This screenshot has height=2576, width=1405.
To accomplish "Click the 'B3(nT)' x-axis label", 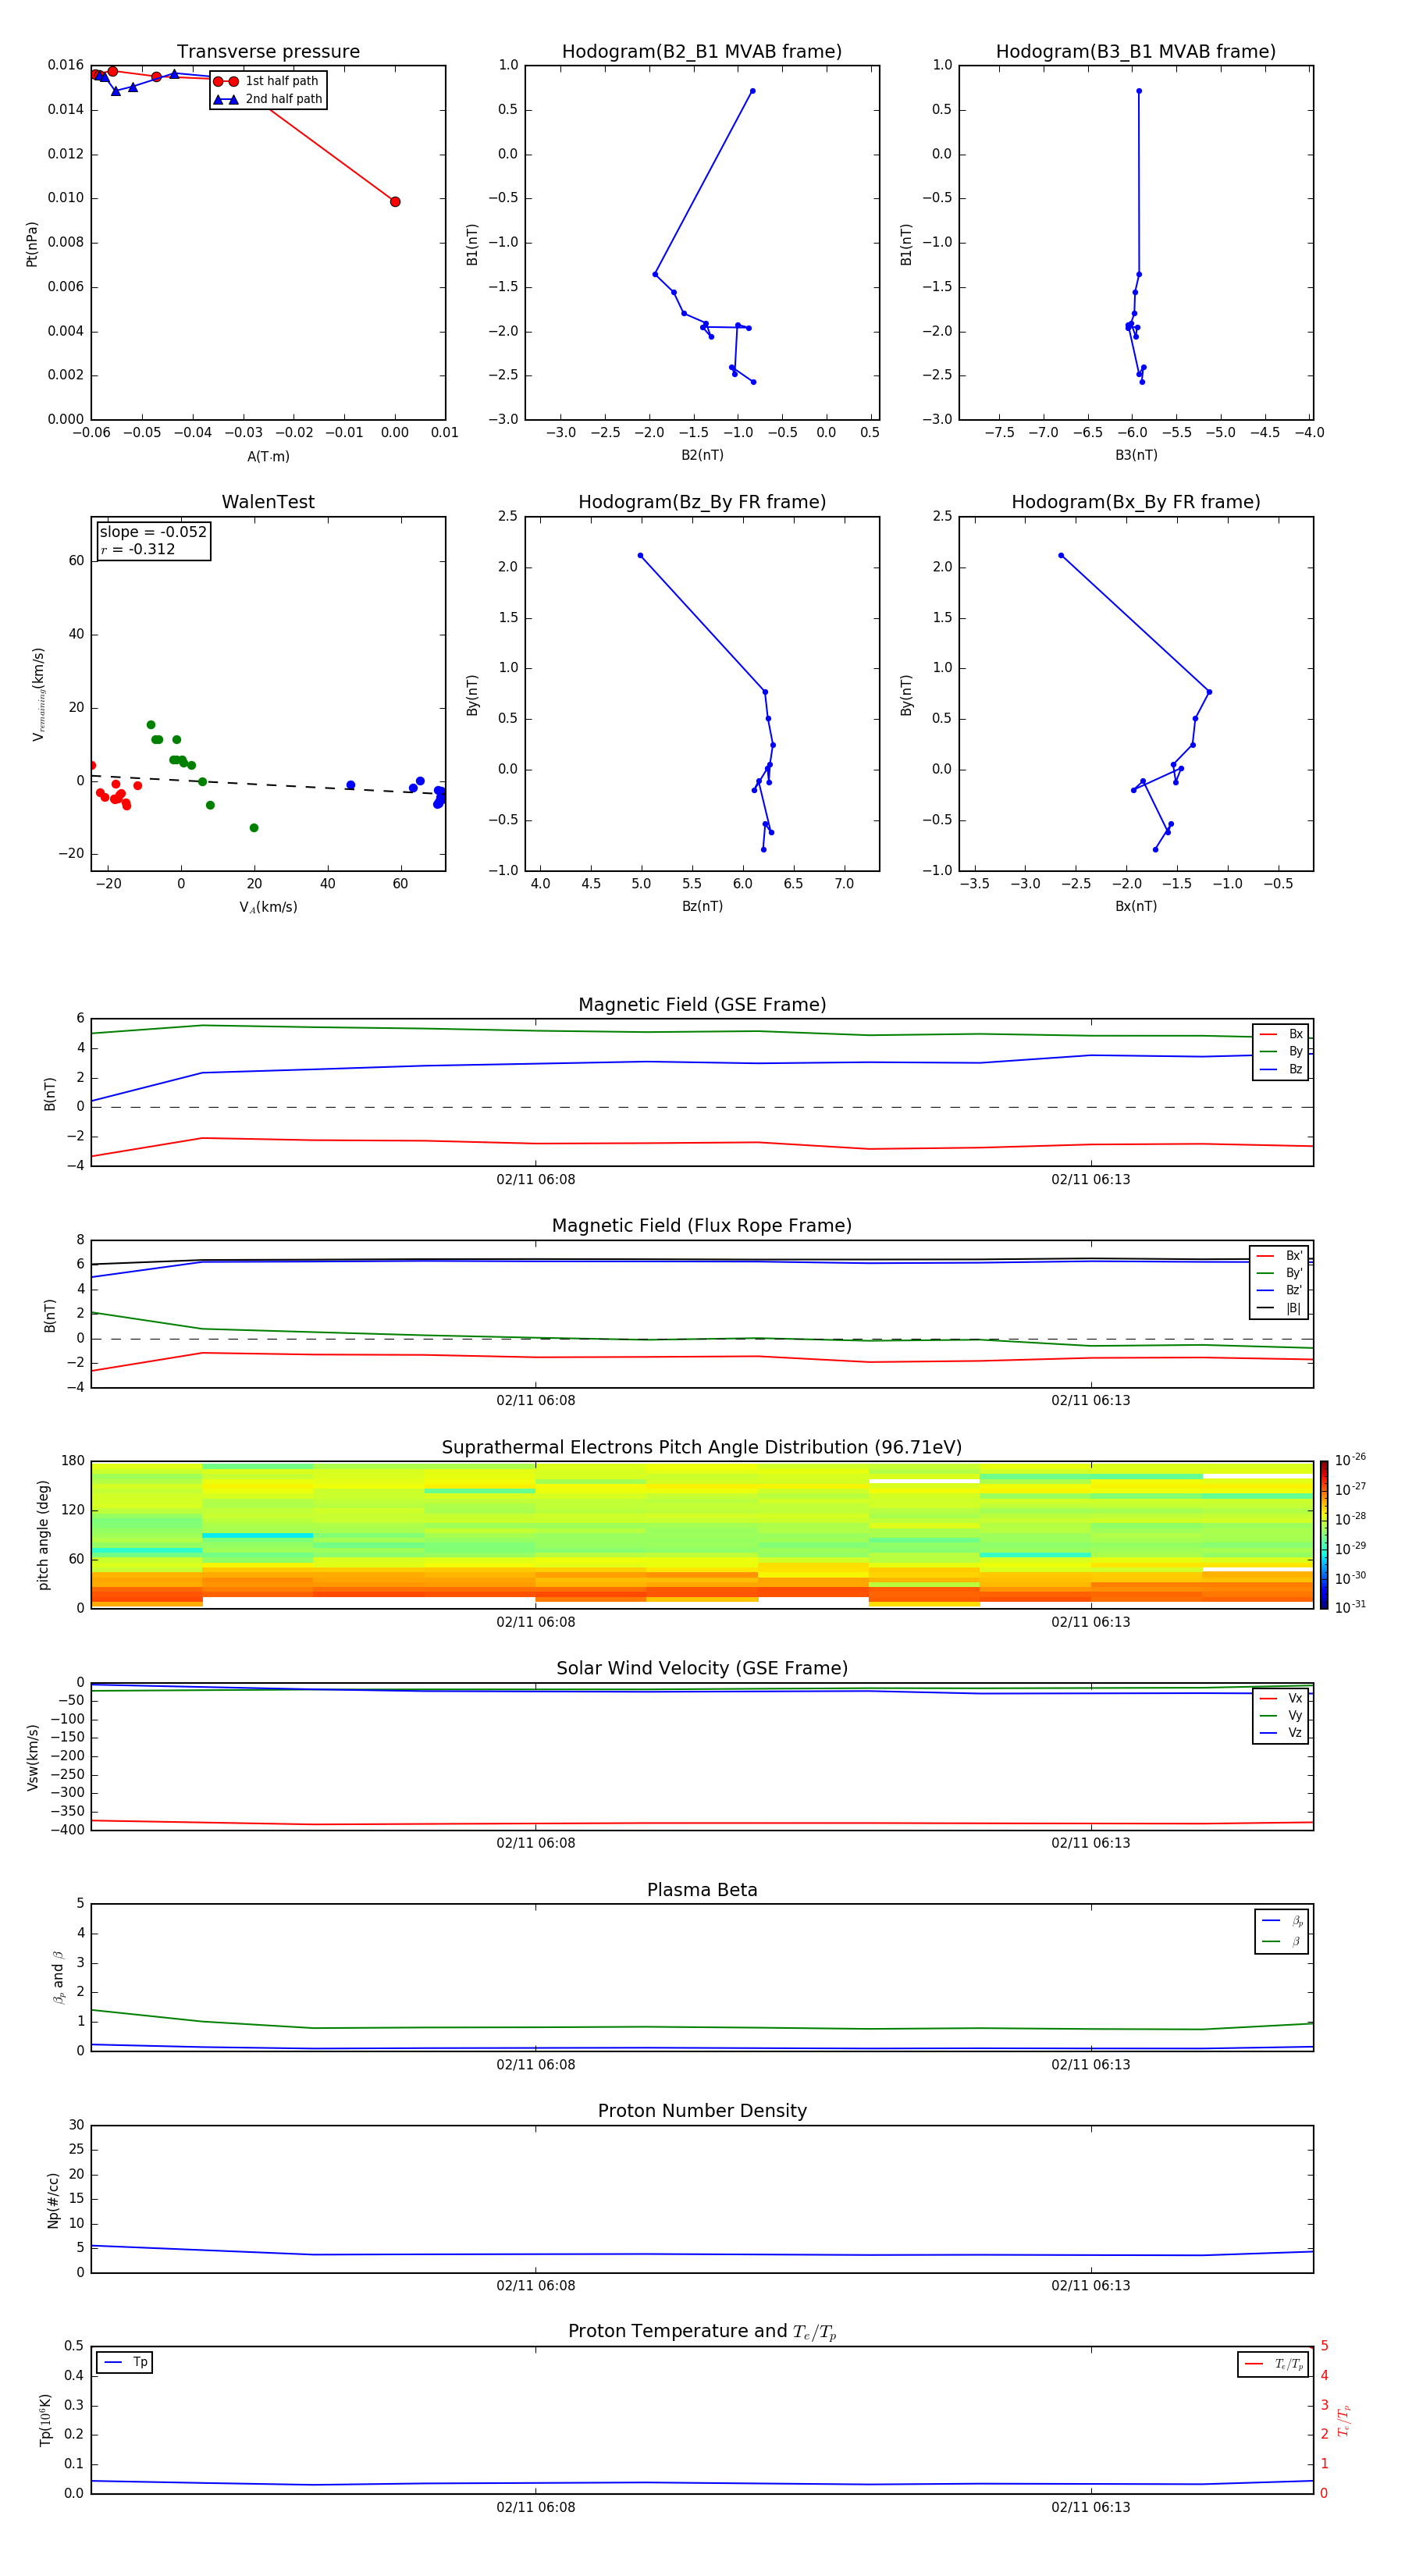I will 1136,455.
